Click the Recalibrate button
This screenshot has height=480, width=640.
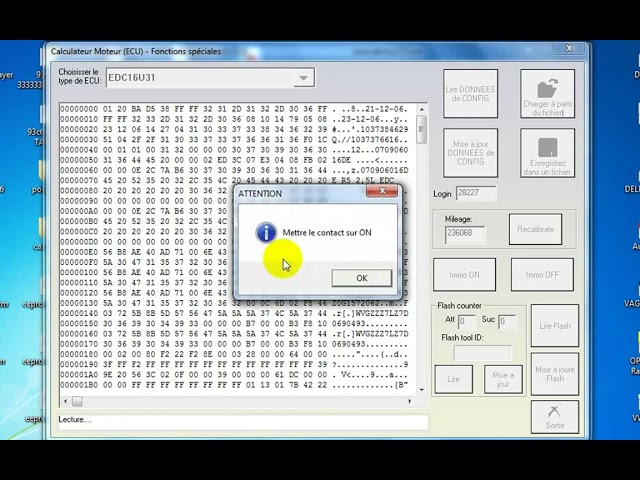tap(535, 229)
